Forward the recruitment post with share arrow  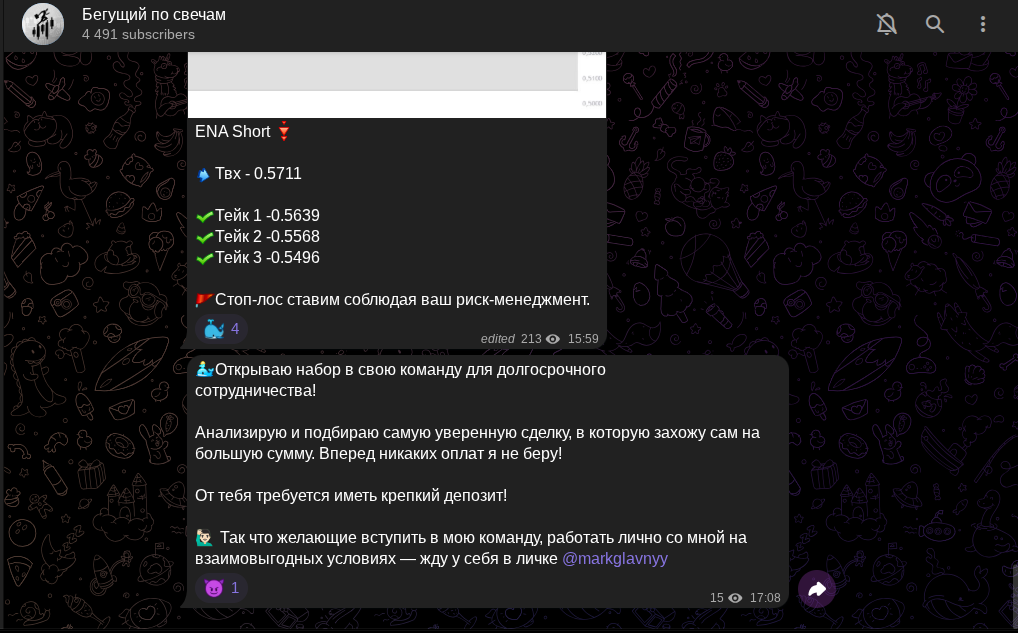pyautogui.click(x=817, y=589)
